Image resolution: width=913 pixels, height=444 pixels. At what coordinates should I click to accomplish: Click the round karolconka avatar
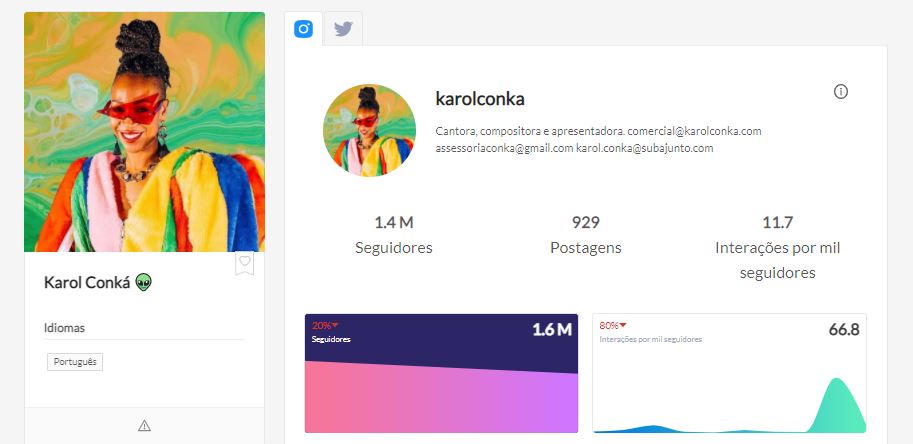(369, 130)
